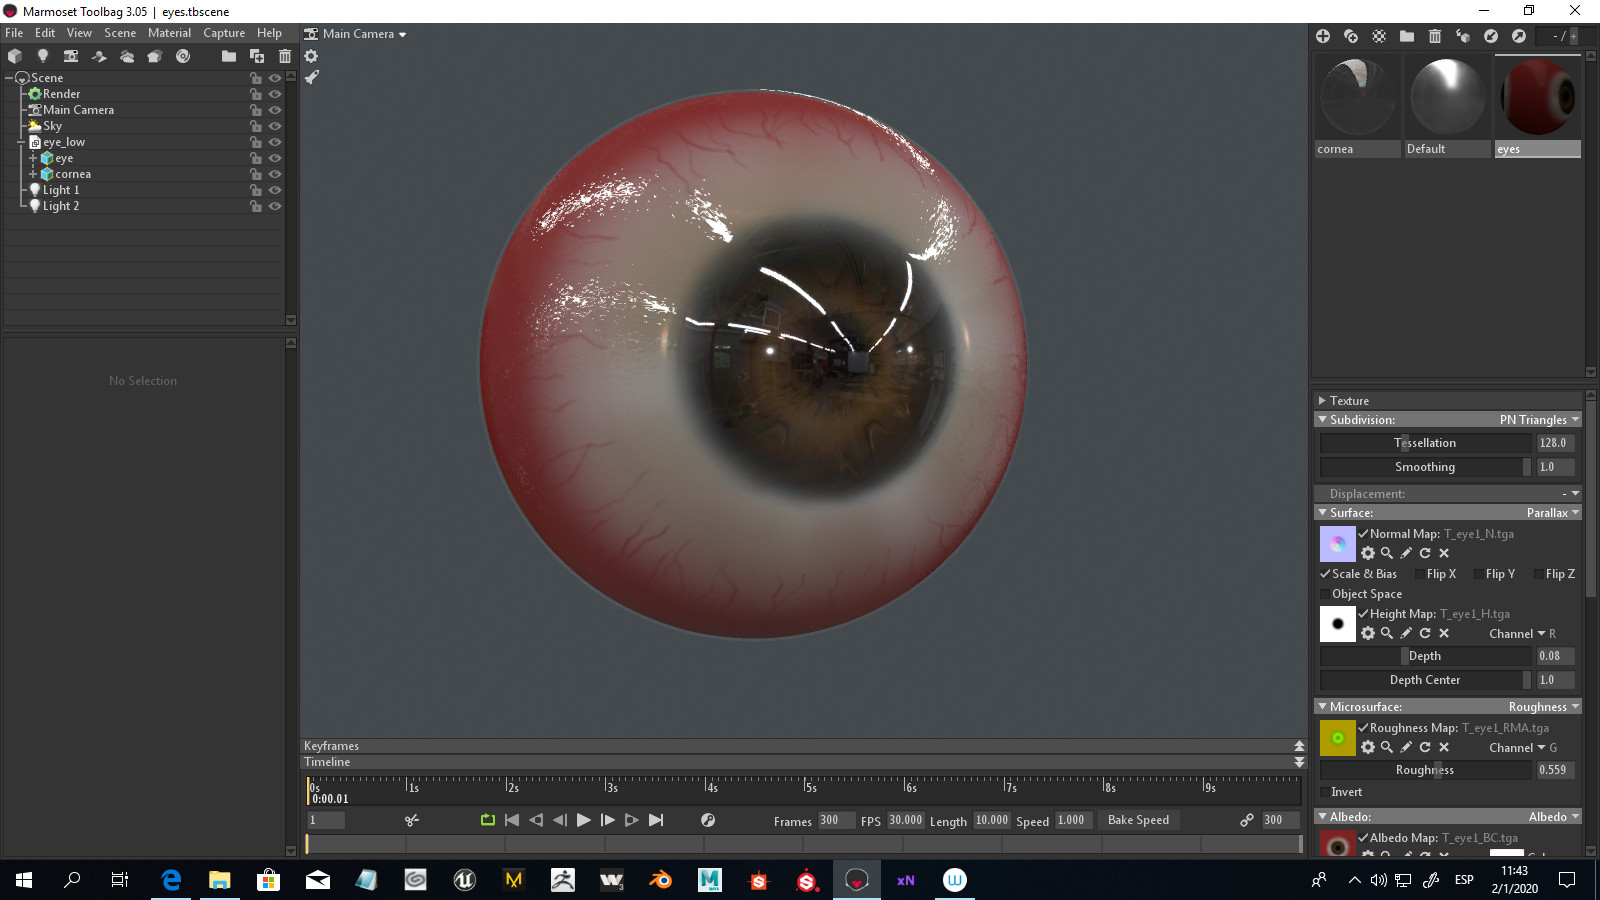Image resolution: width=1600 pixels, height=900 pixels.
Task: Click the scissors split icon in the timeline
Action: click(412, 819)
